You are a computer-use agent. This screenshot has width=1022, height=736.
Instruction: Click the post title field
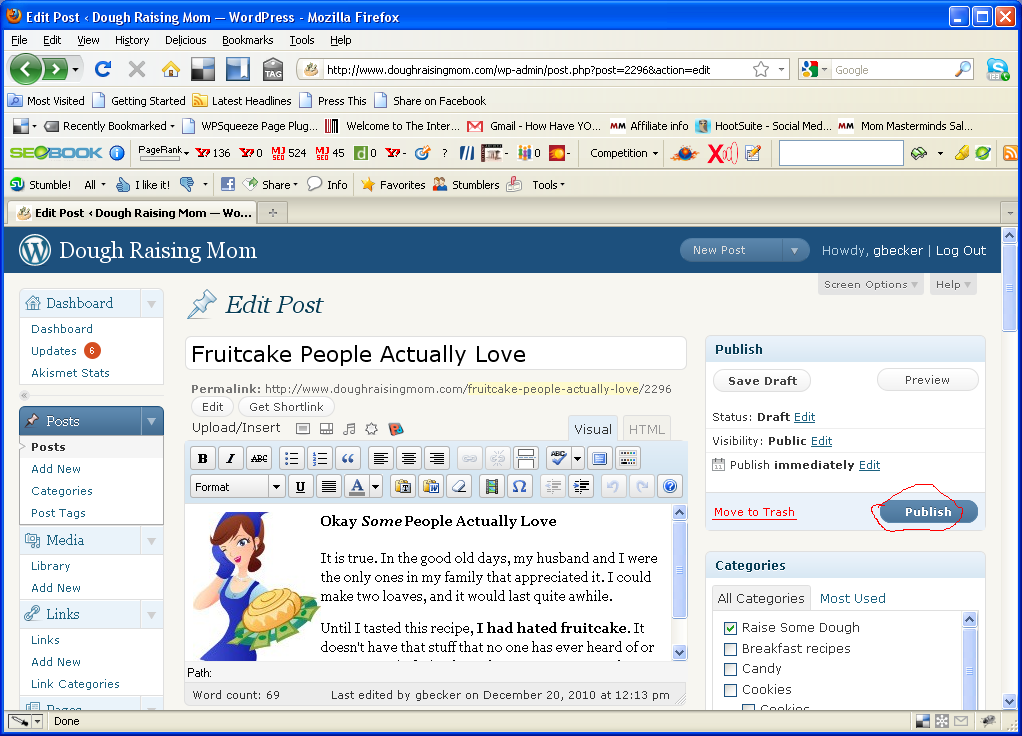click(x=435, y=354)
